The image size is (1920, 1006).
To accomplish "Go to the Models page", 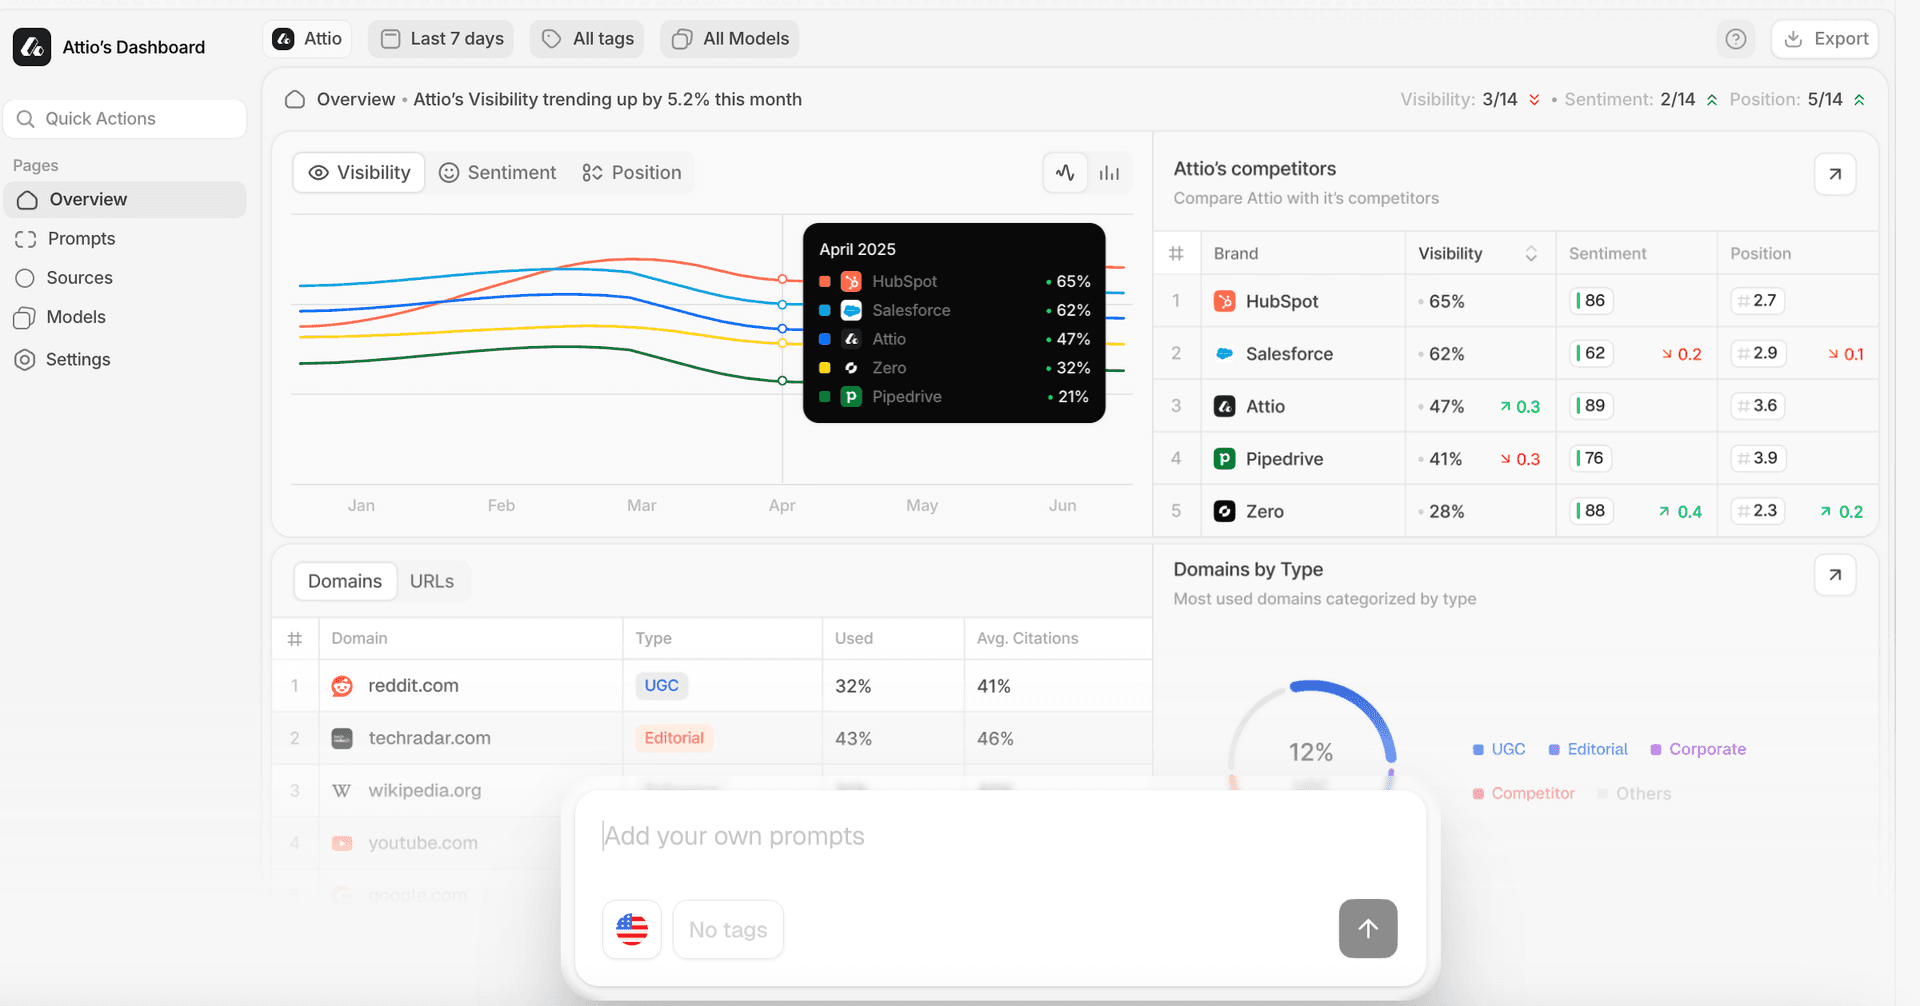I will (125, 317).
